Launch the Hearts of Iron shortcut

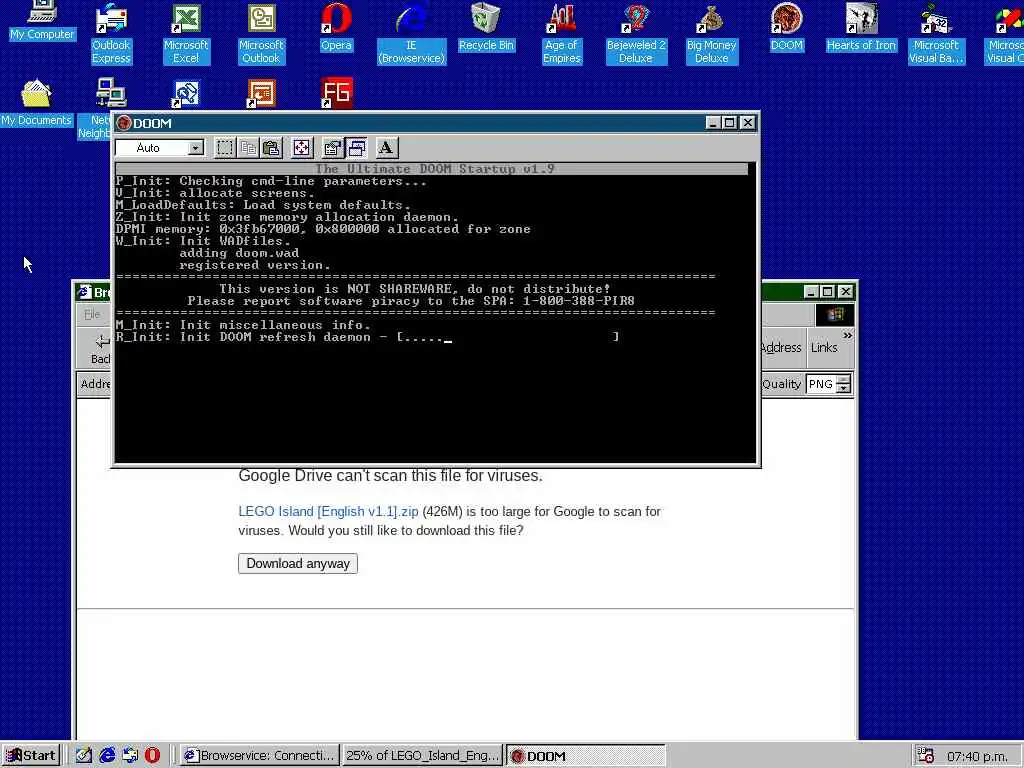coord(861,27)
